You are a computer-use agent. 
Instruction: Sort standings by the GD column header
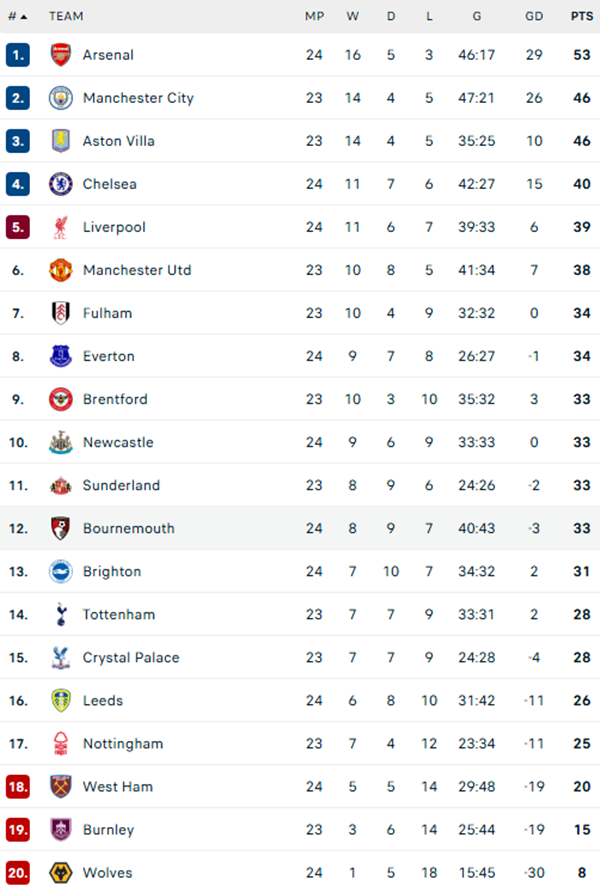(533, 16)
